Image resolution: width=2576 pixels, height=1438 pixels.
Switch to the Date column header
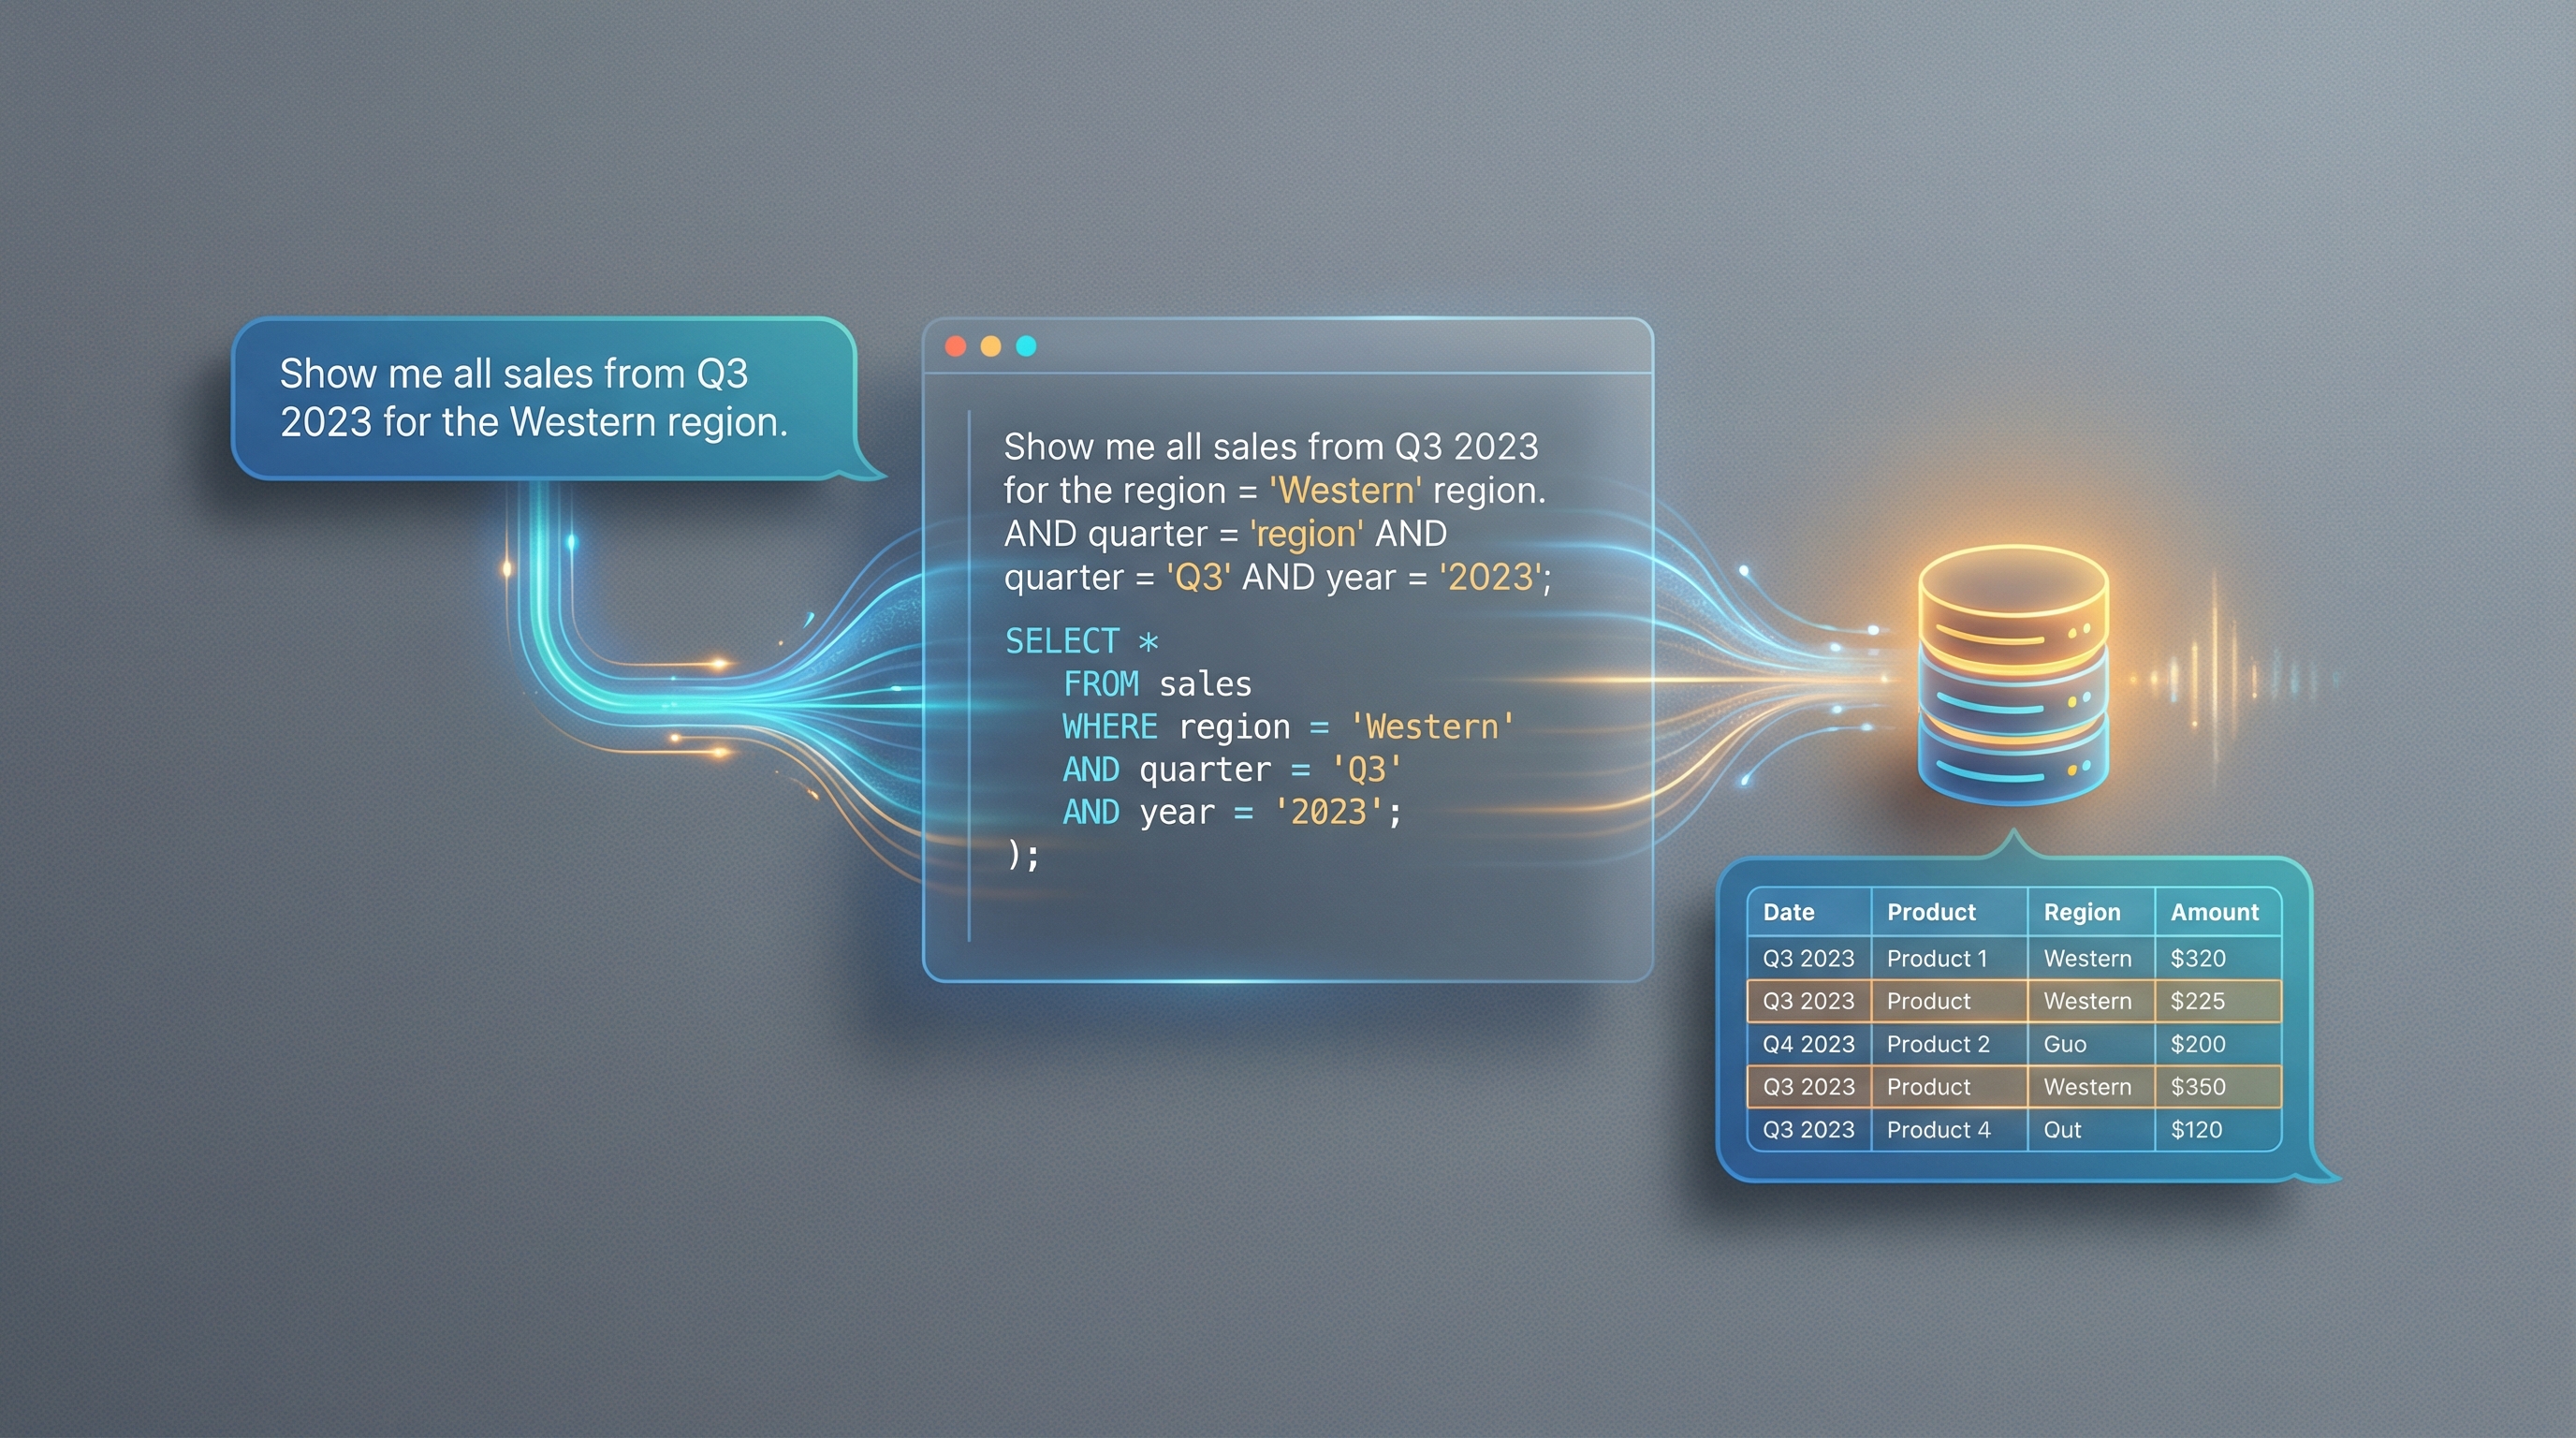coord(1789,912)
